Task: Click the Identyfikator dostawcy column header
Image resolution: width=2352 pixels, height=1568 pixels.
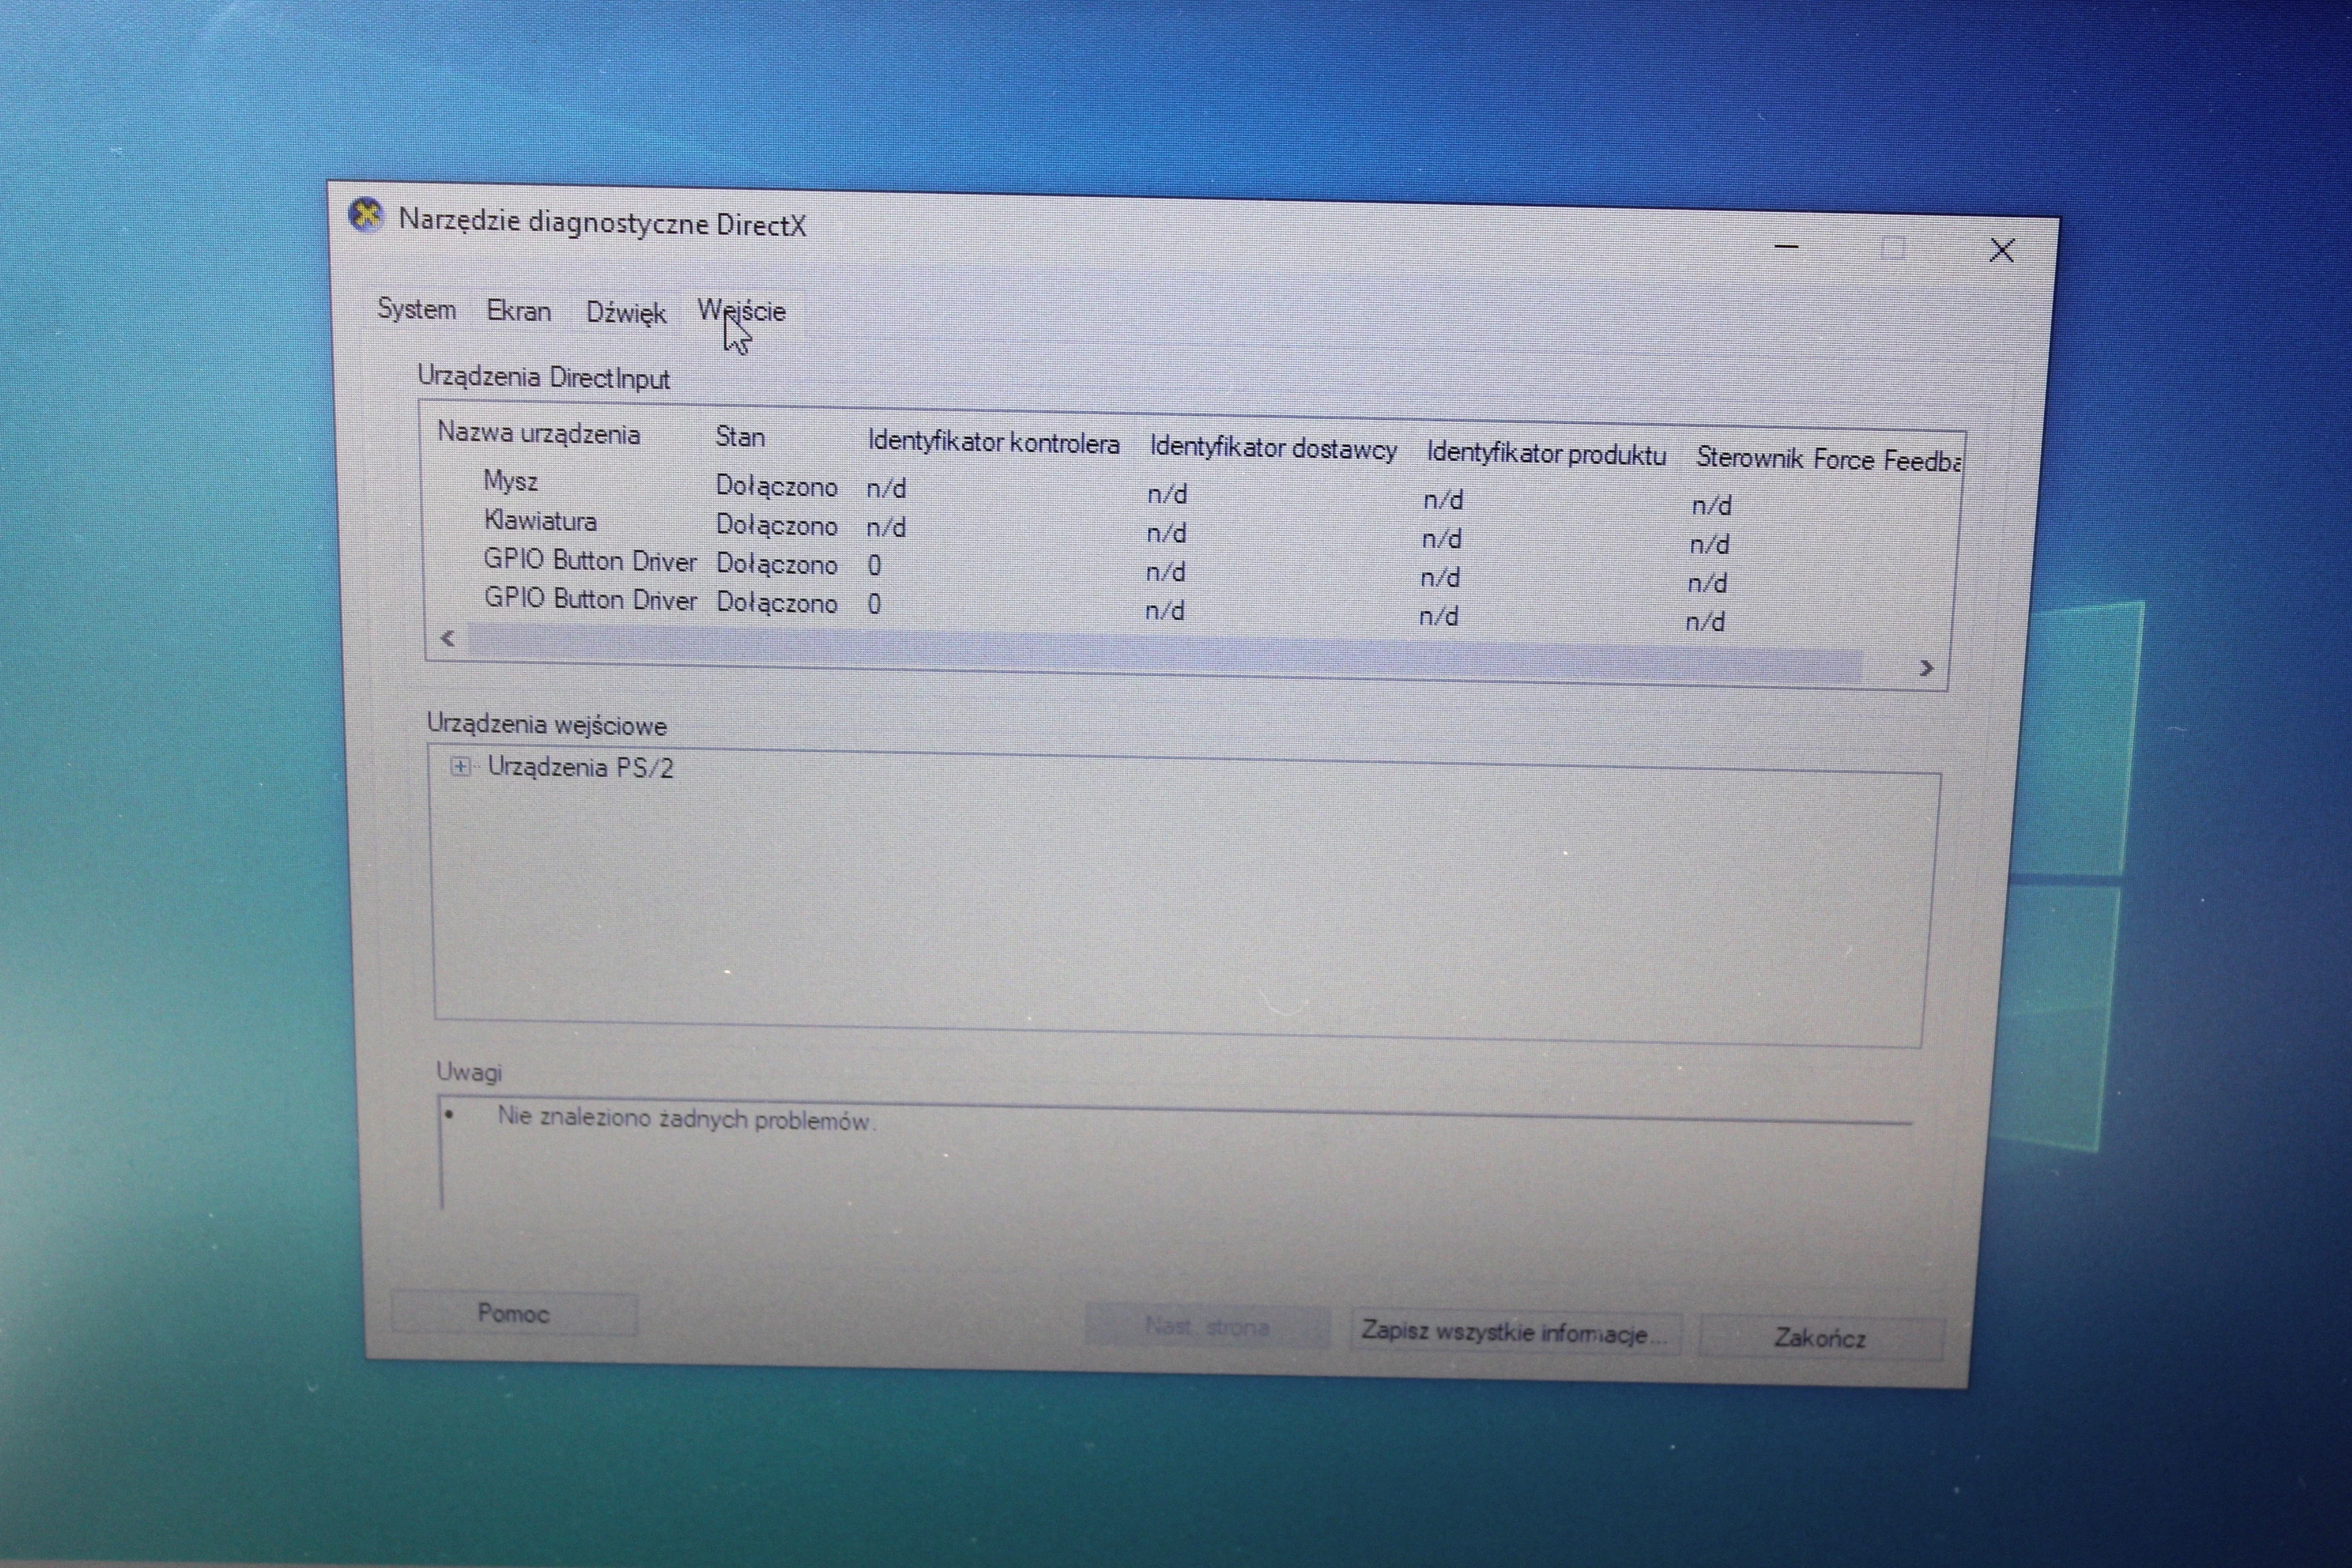Action: pos(1273,449)
